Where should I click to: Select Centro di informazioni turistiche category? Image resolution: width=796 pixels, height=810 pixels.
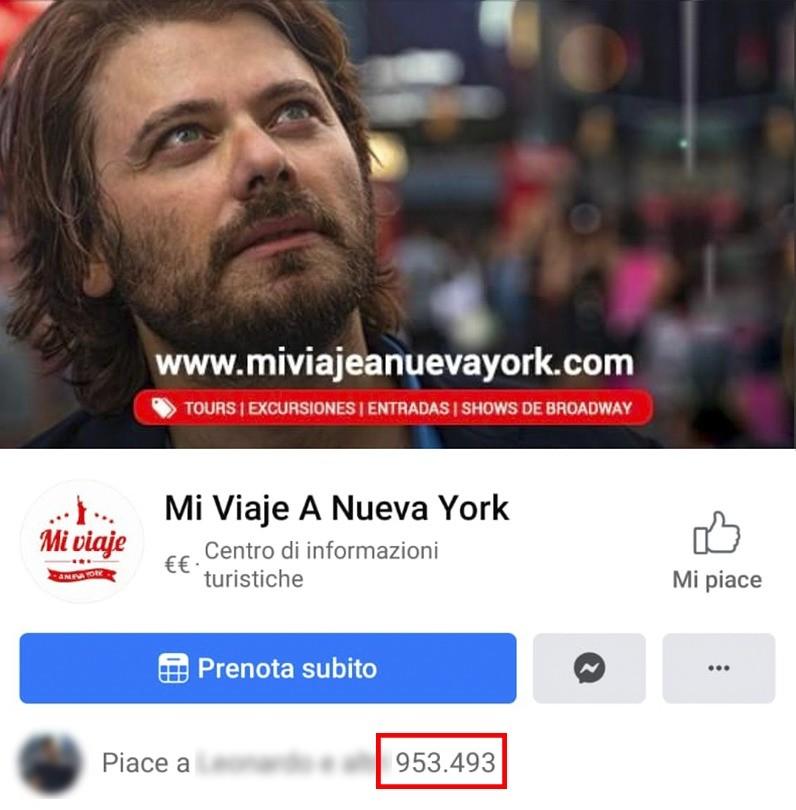[321, 565]
